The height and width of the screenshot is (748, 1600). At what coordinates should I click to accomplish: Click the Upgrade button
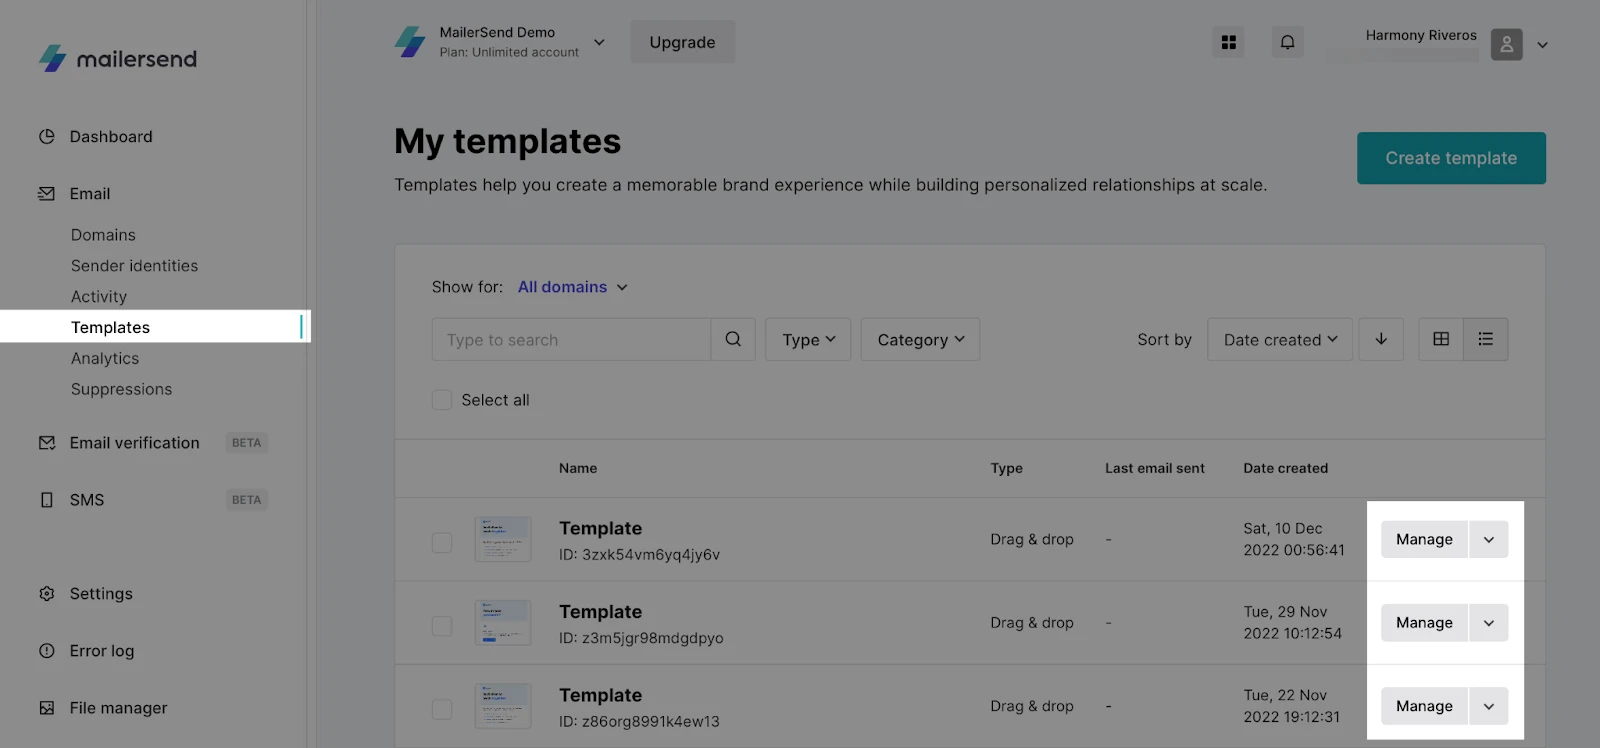[682, 42]
